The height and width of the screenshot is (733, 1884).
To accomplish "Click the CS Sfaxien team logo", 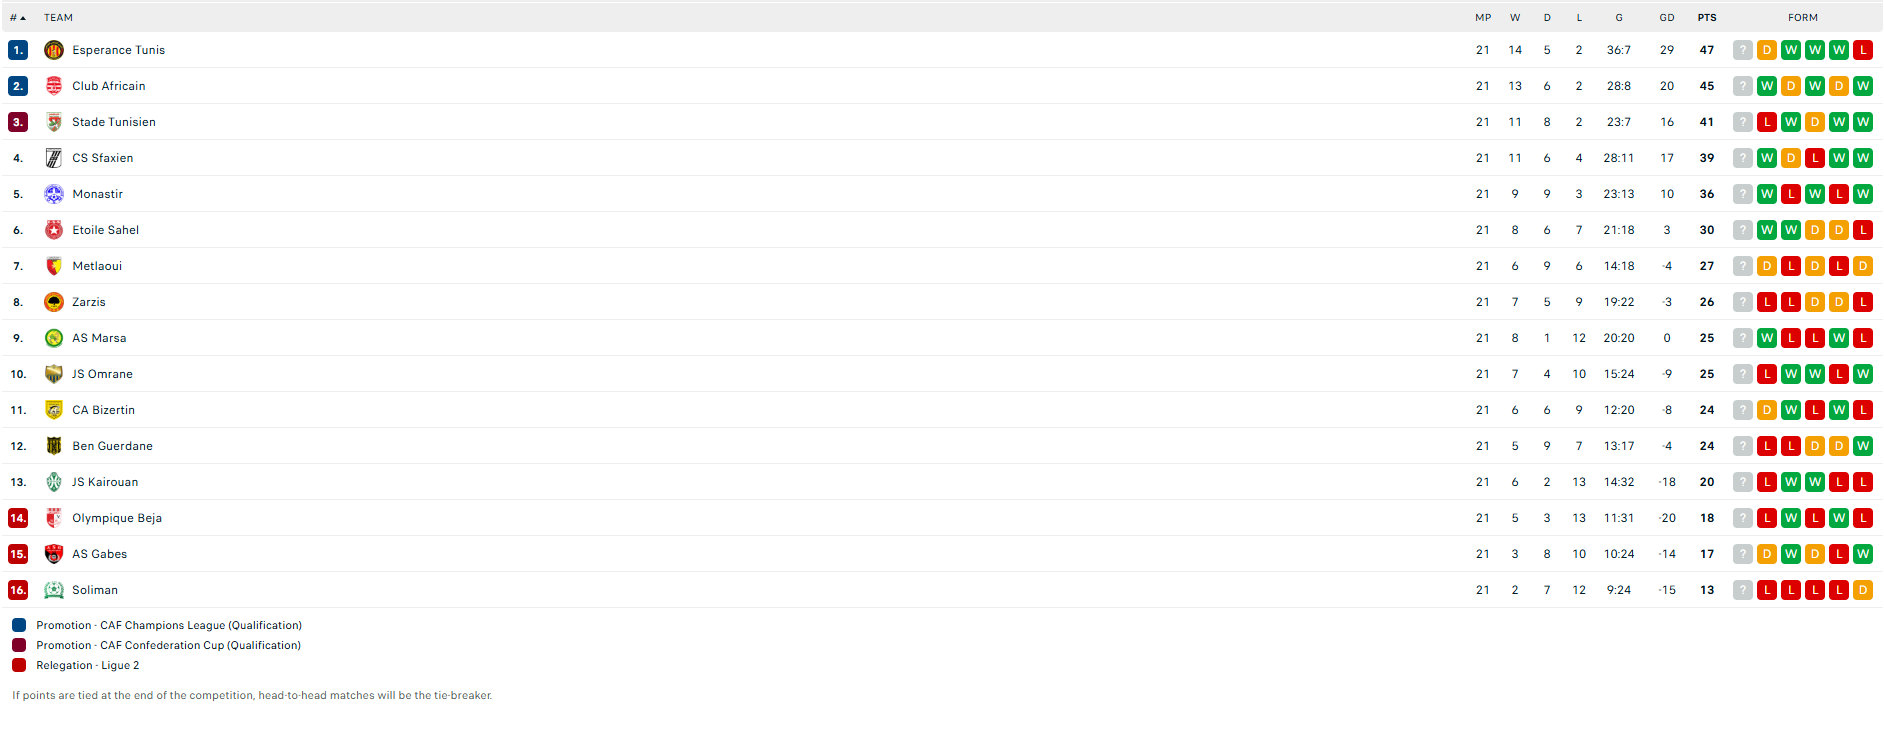I will tap(54, 158).
